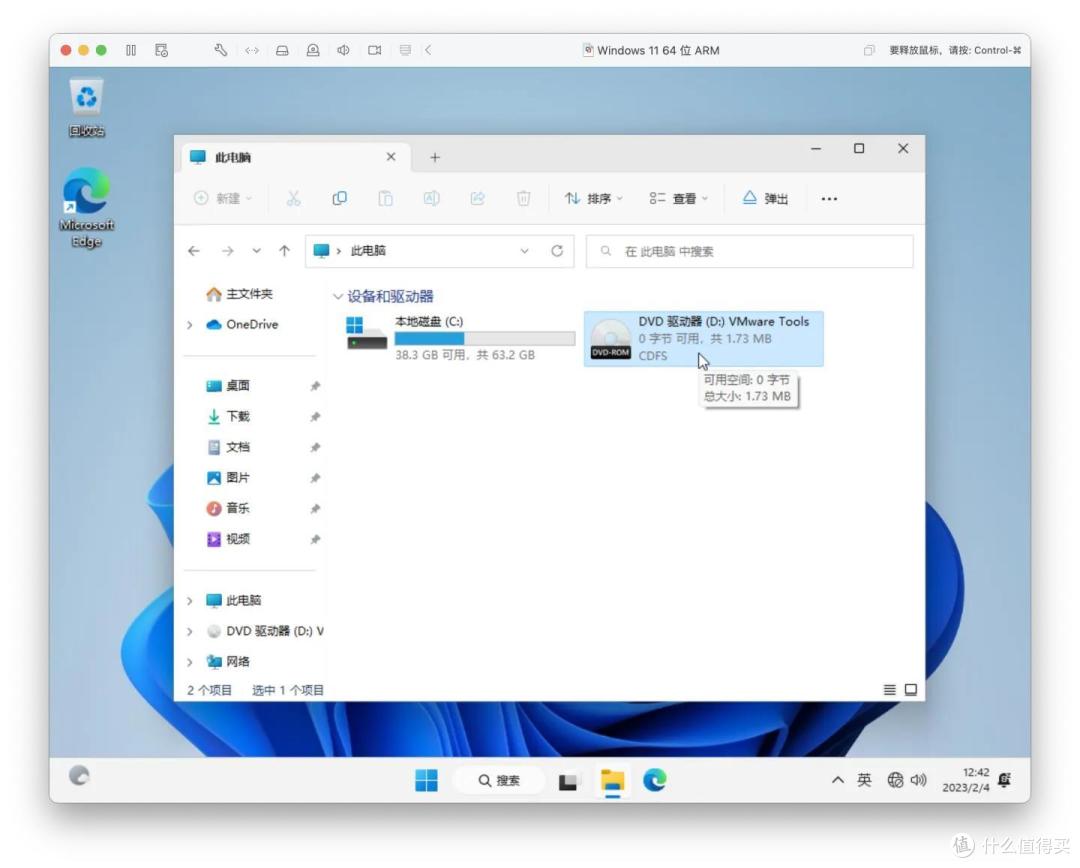Expand the 此电脑 sidebar tree node

(190, 600)
